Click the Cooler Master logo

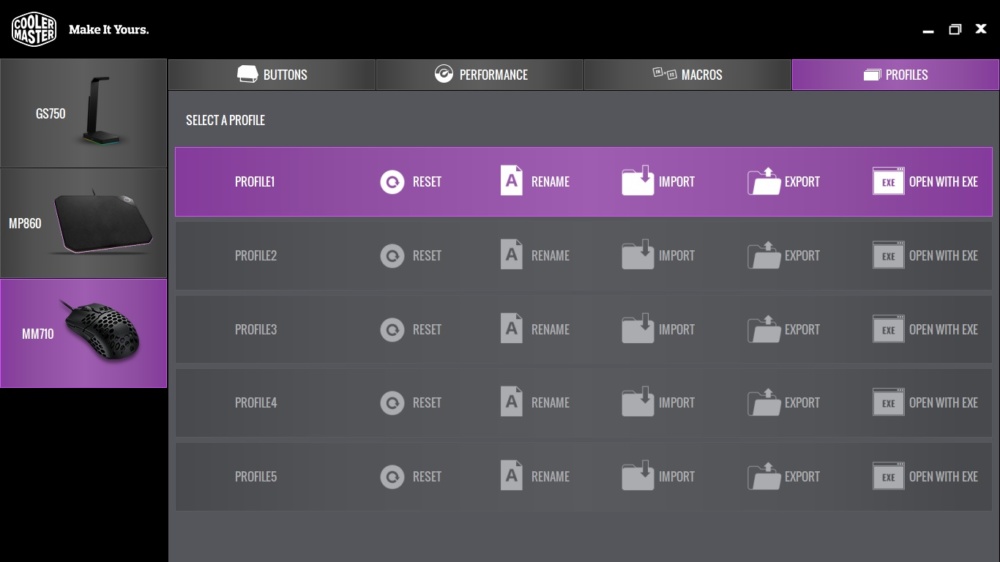click(x=34, y=29)
